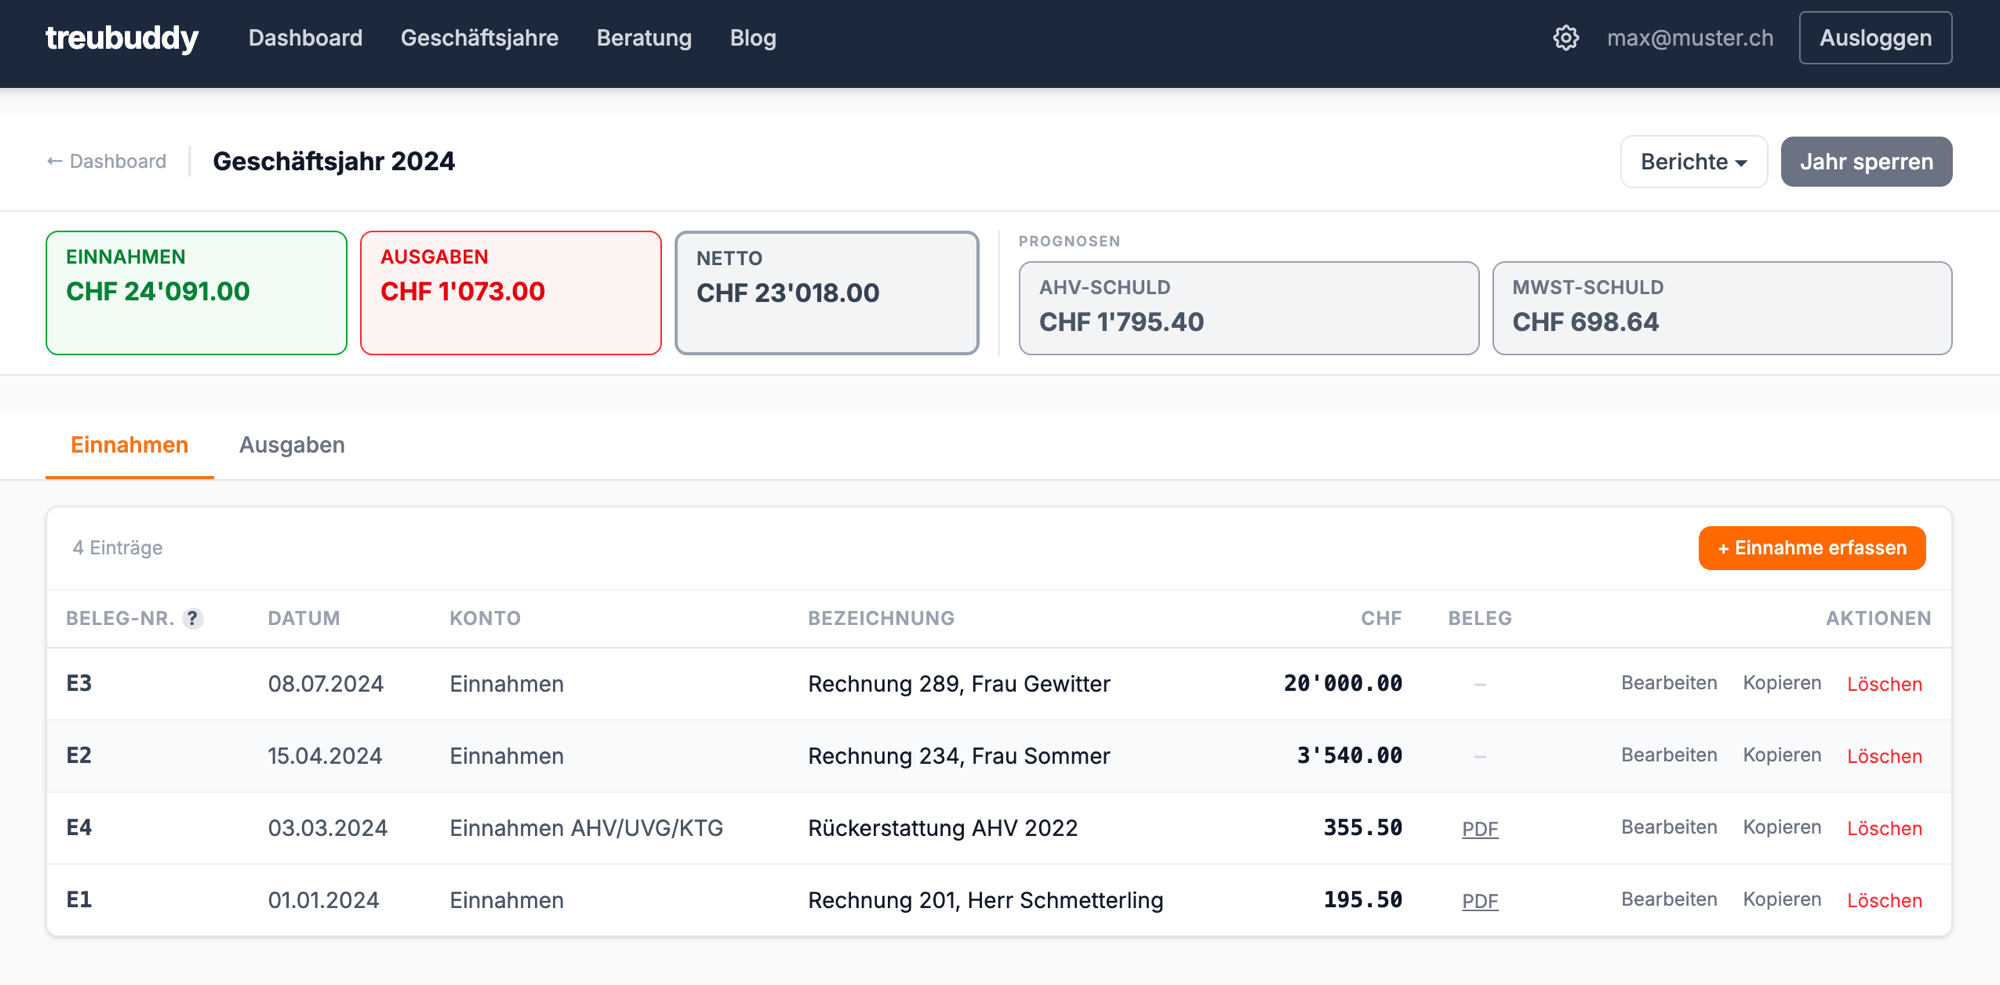Screen dimensions: 2000x985
Task: Click Kopieren for Rechnung 234, Frau Sommer
Action: point(1782,755)
